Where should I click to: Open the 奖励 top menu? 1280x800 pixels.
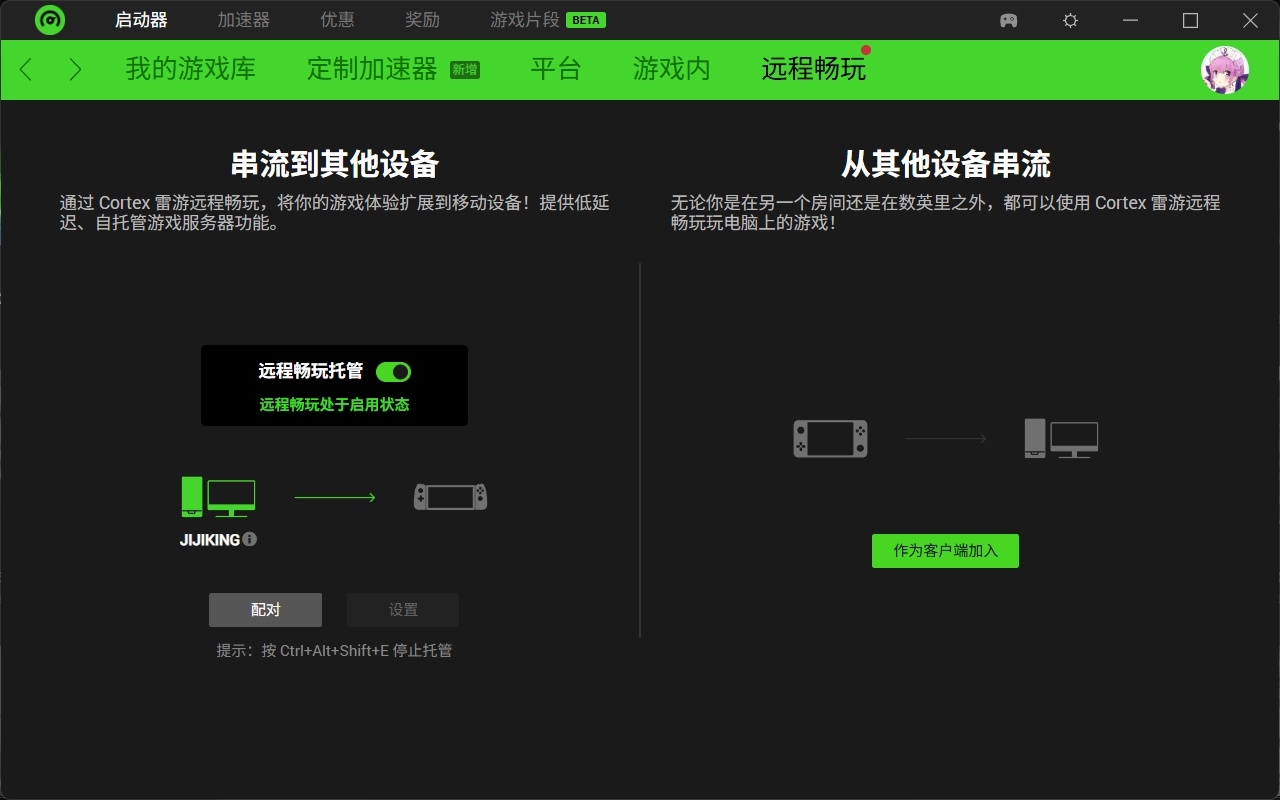click(423, 20)
